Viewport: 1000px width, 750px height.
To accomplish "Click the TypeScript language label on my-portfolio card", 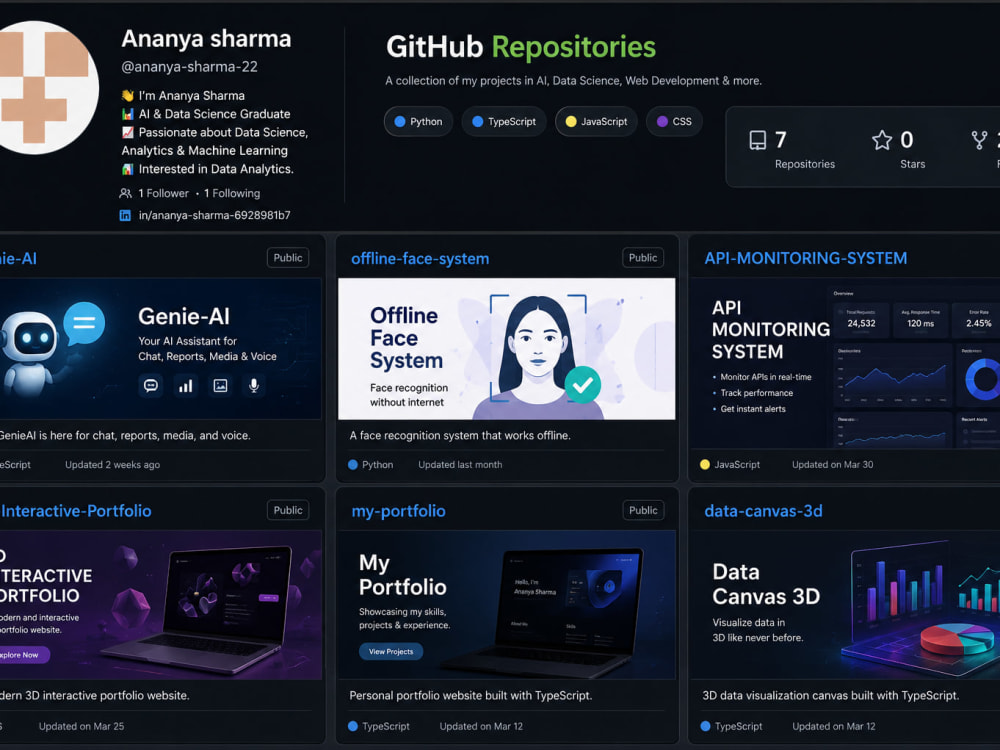I will (386, 726).
